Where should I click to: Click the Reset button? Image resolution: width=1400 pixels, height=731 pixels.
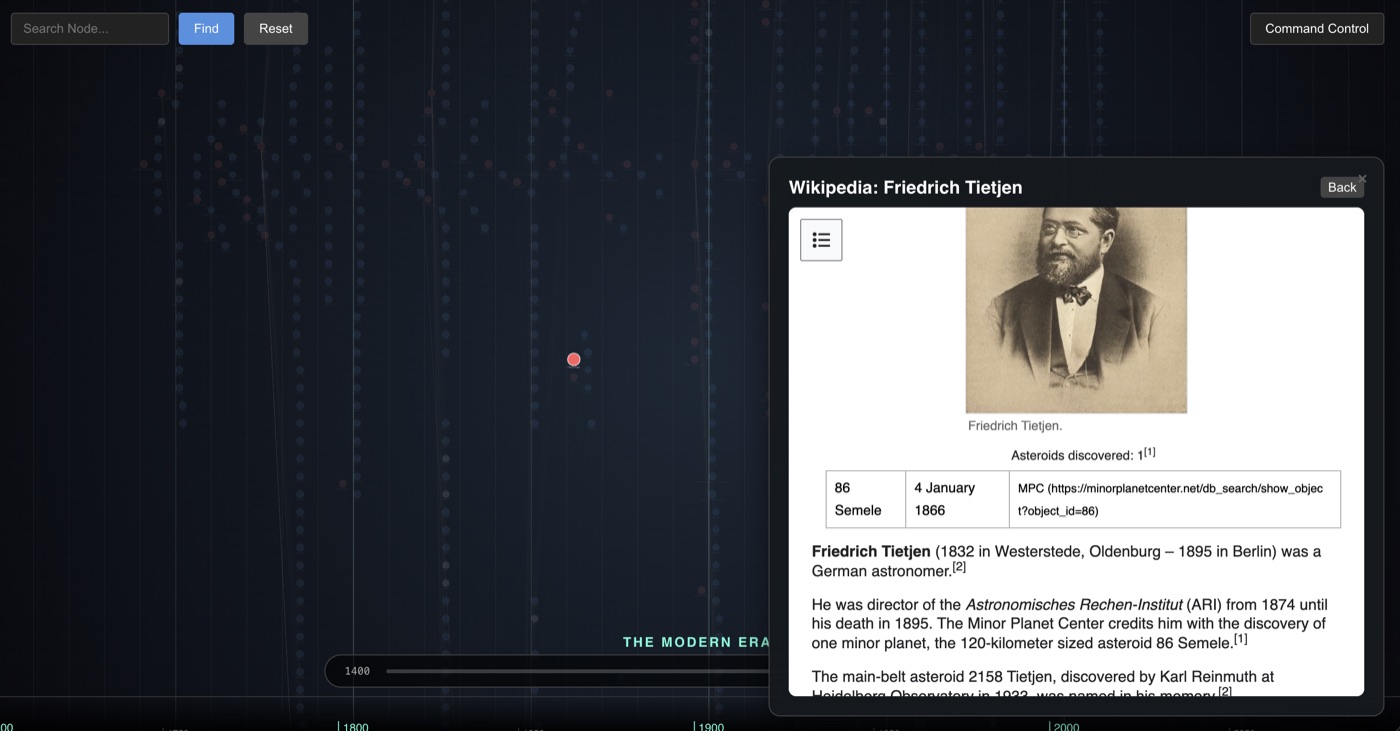(x=276, y=29)
